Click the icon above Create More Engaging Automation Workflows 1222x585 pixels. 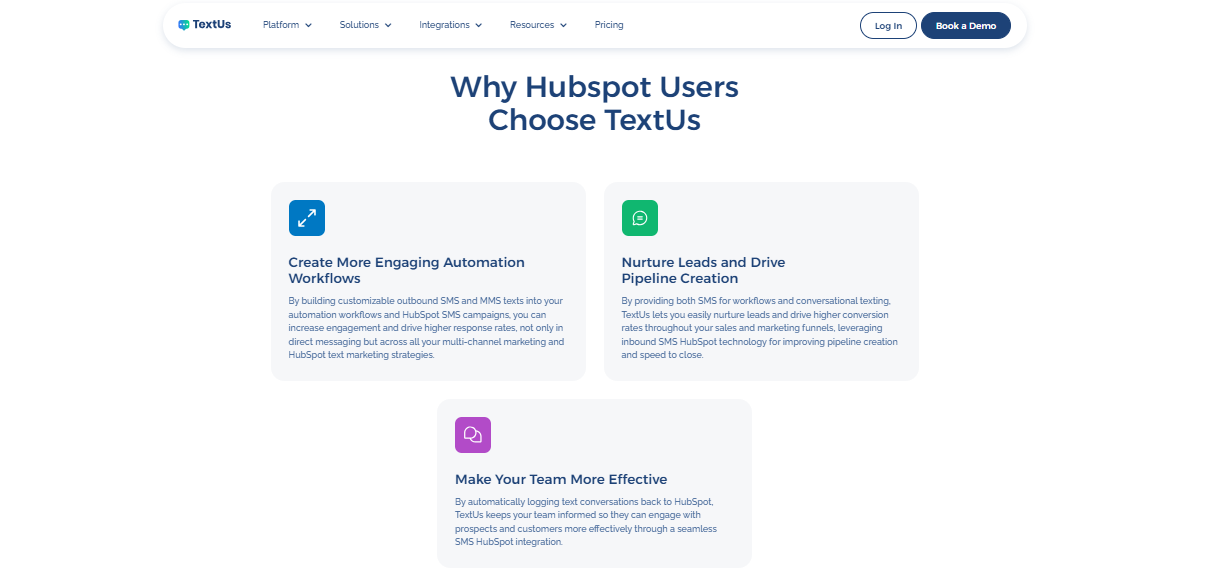click(x=307, y=217)
